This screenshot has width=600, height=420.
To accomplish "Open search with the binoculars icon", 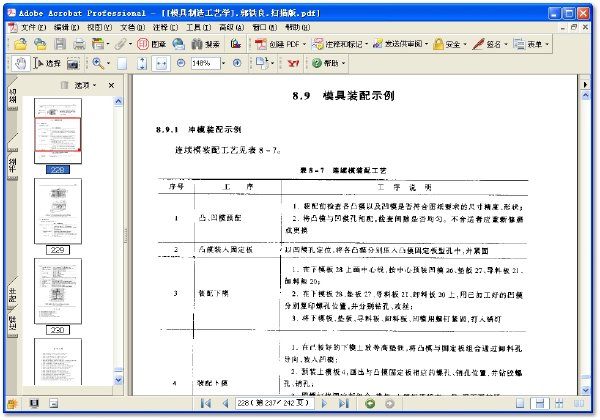I will [205, 44].
